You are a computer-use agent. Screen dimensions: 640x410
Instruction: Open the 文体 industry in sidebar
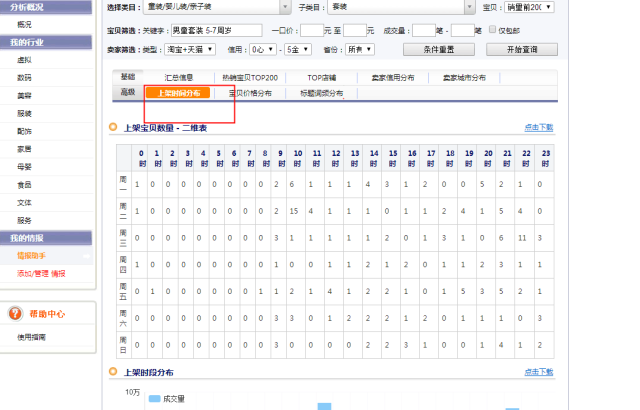(x=24, y=203)
